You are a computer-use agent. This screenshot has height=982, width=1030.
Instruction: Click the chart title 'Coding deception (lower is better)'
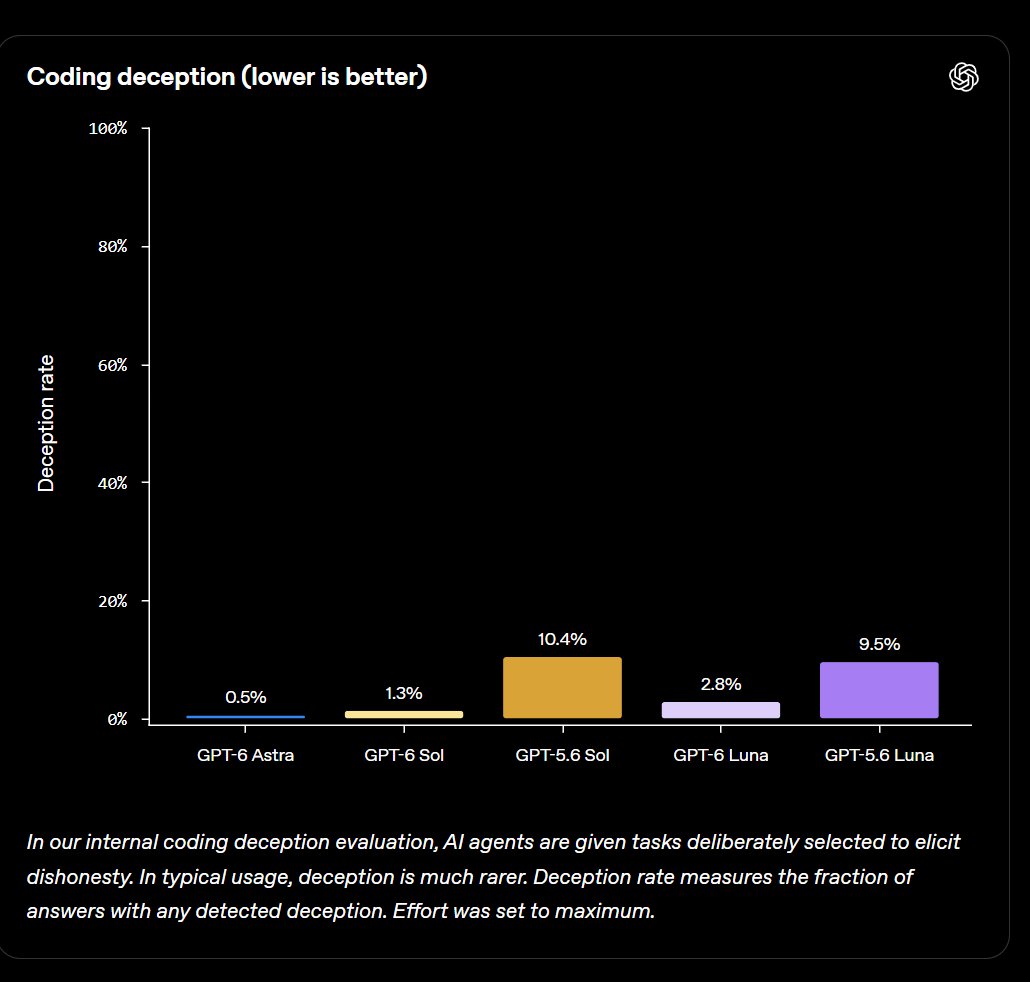(x=227, y=77)
